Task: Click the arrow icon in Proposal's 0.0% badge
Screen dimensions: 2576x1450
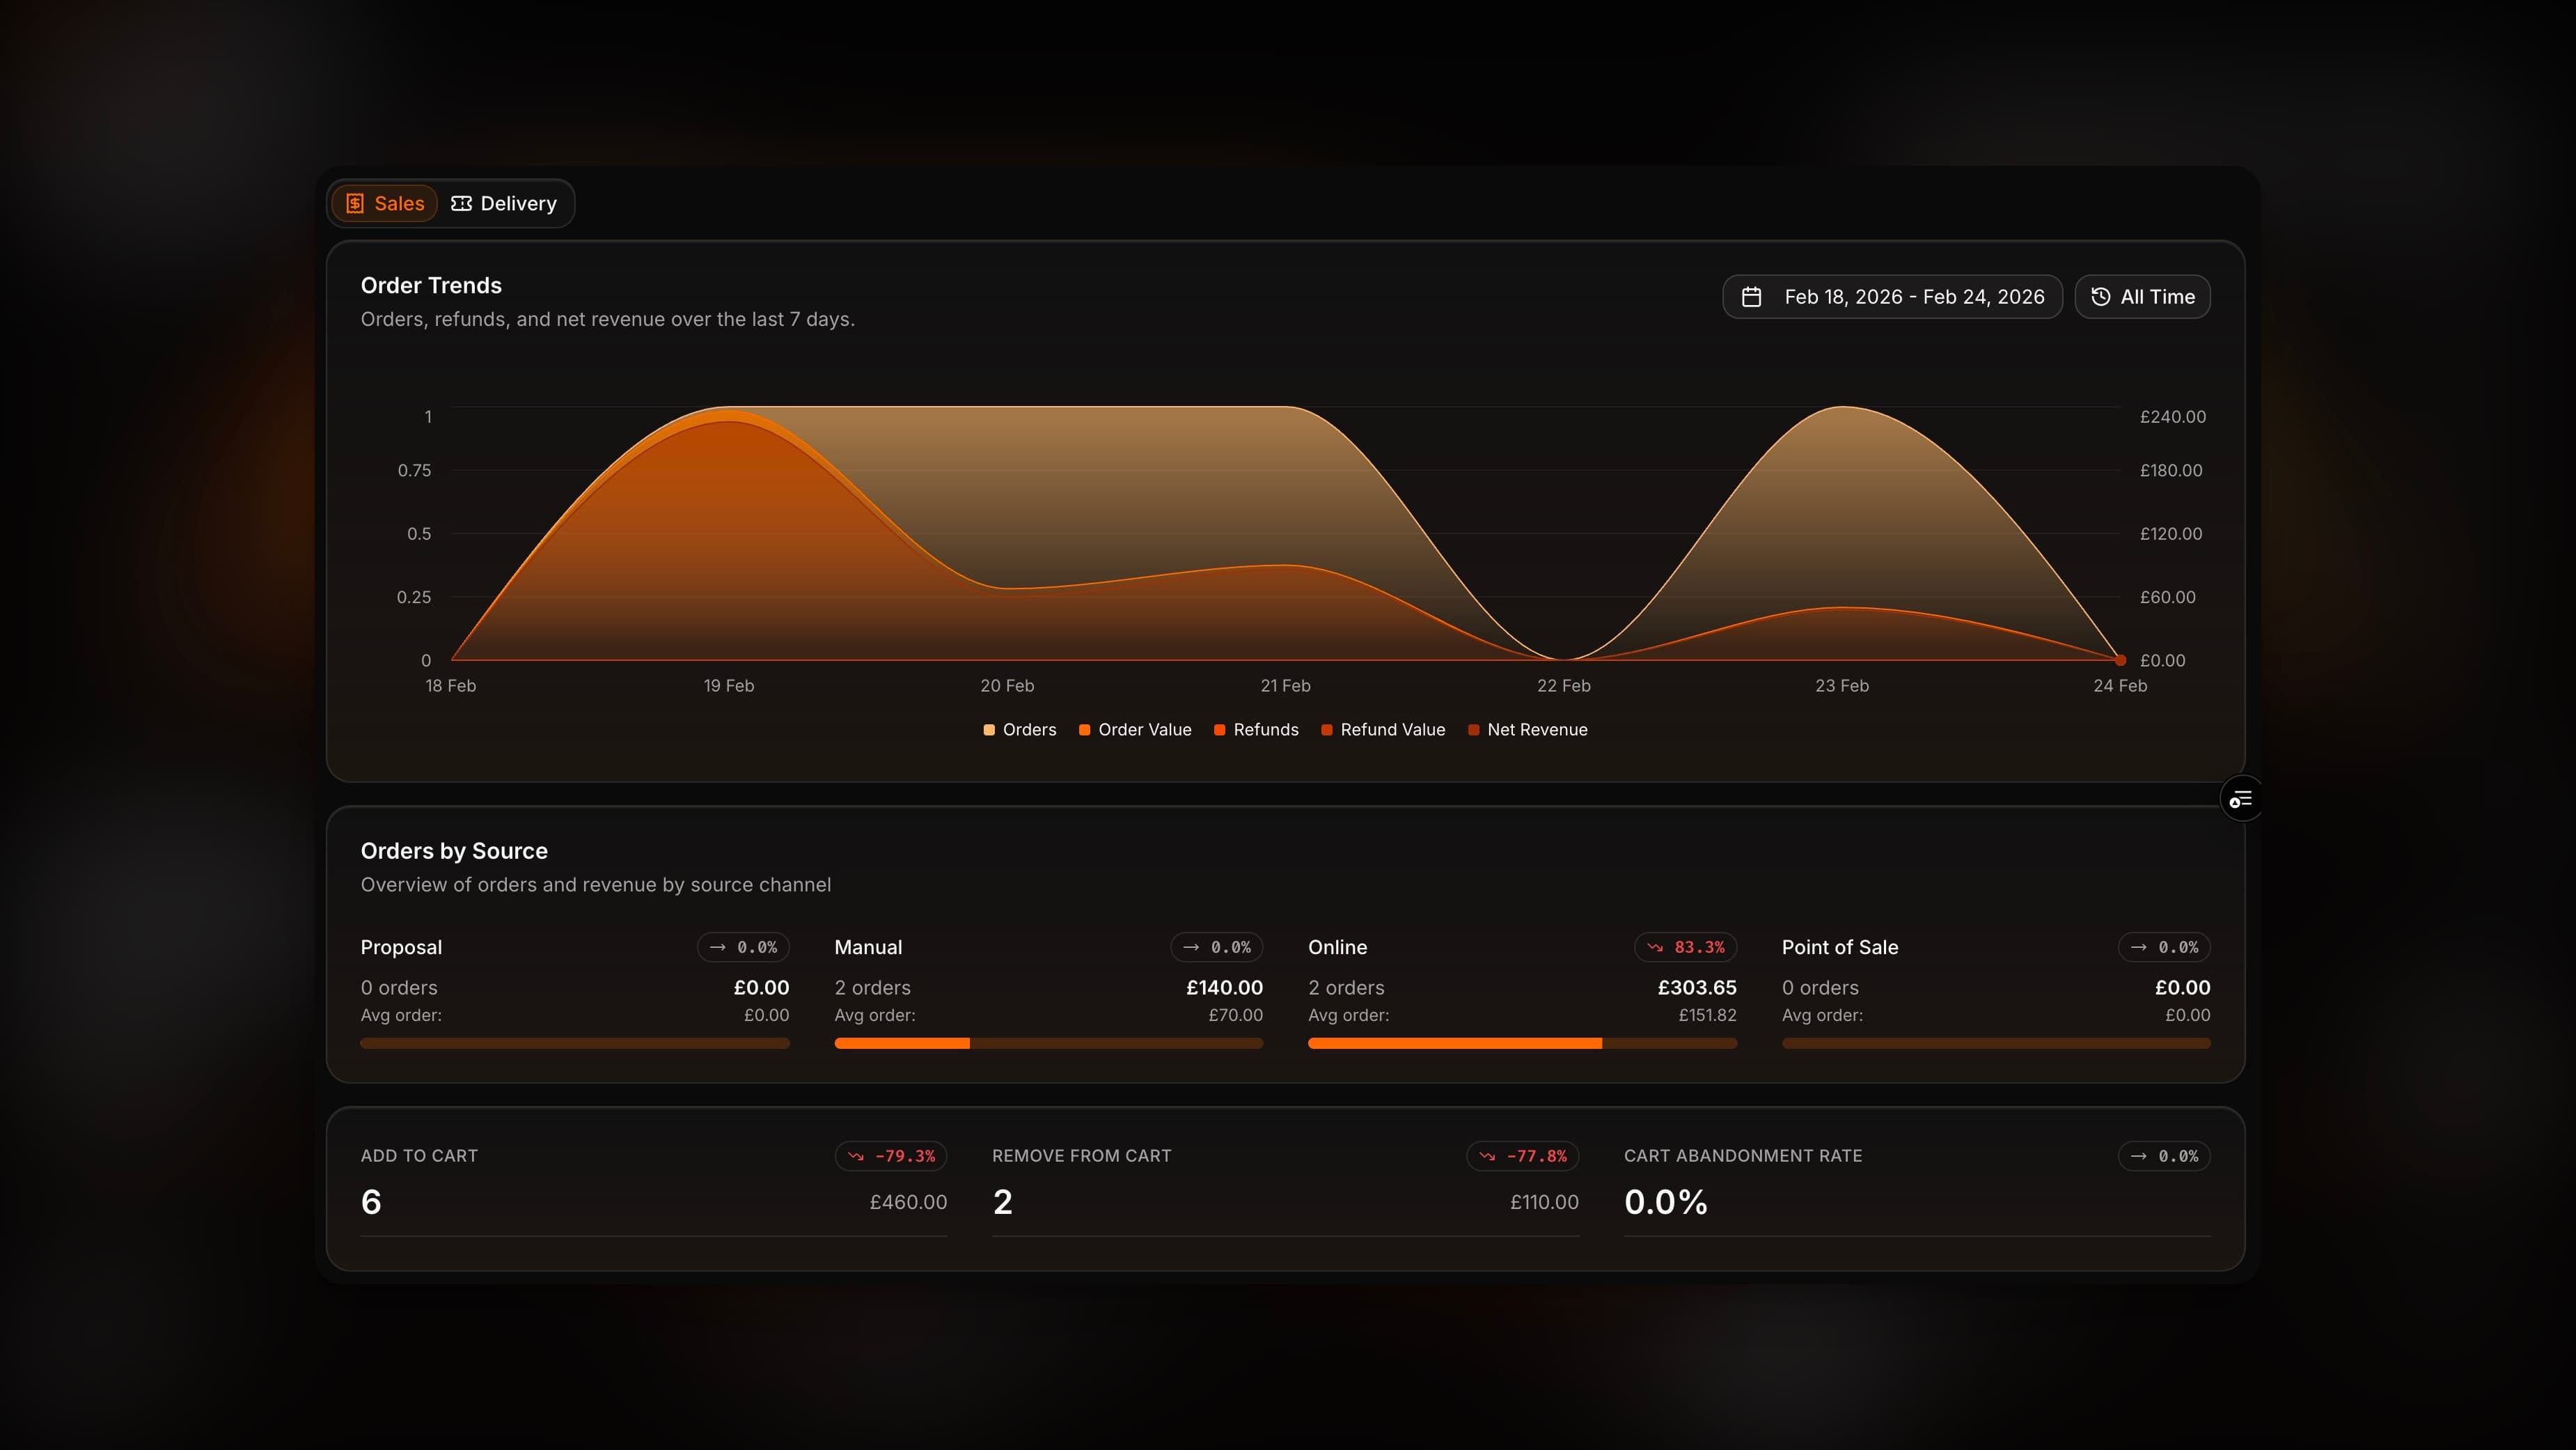Action: click(x=718, y=947)
